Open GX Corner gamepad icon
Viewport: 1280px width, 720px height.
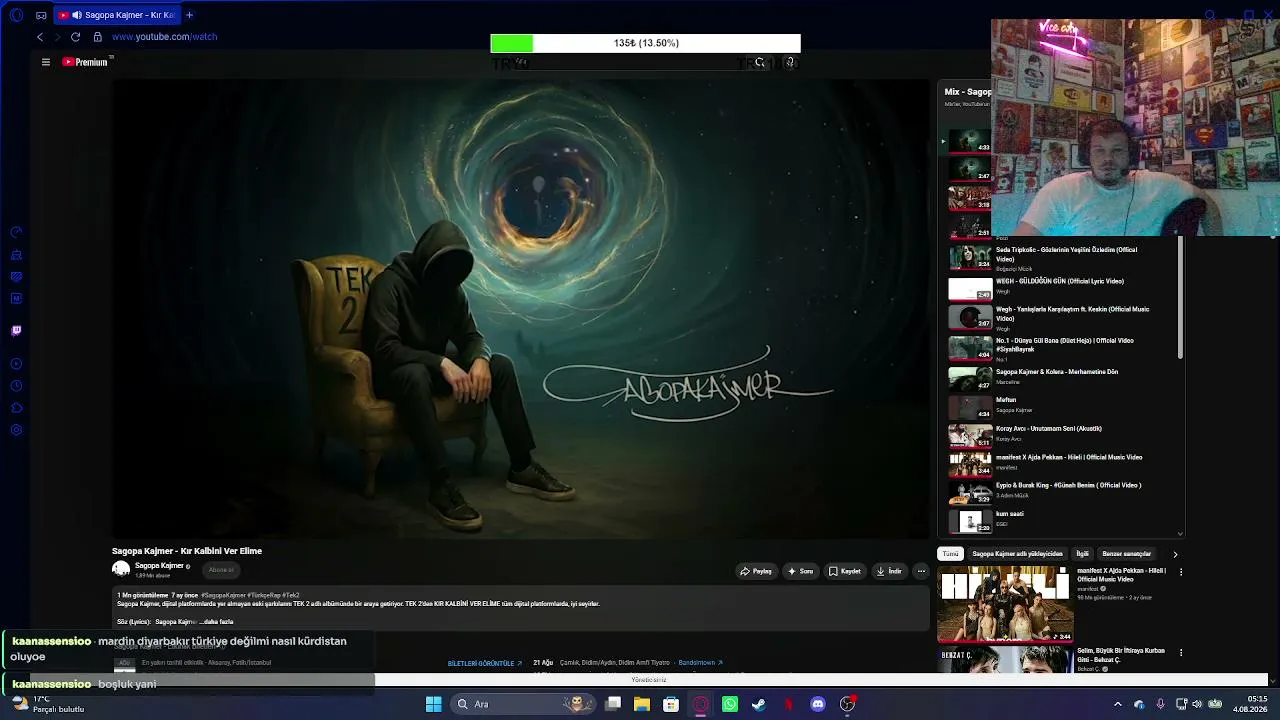tap(41, 15)
